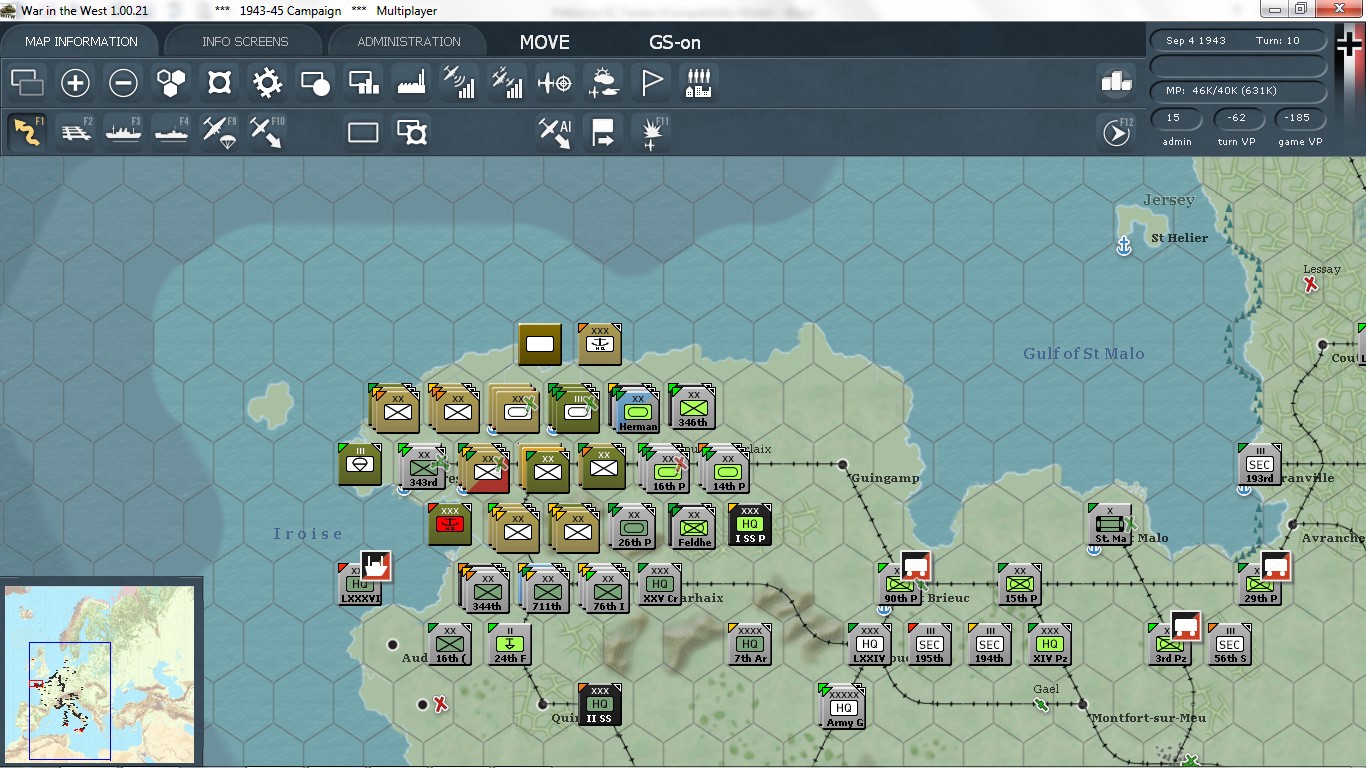The height and width of the screenshot is (768, 1366).
Task: Select the F9 airborne drop mode icon
Action: coord(219,133)
